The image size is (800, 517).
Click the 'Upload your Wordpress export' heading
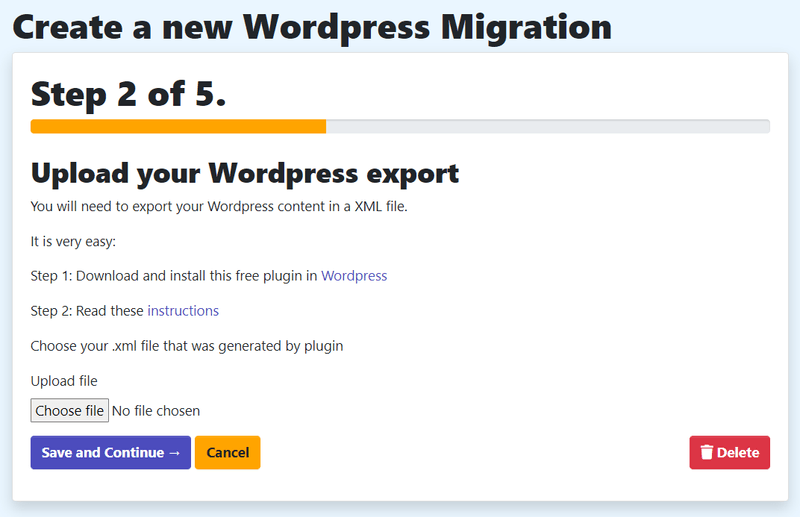tap(245, 174)
